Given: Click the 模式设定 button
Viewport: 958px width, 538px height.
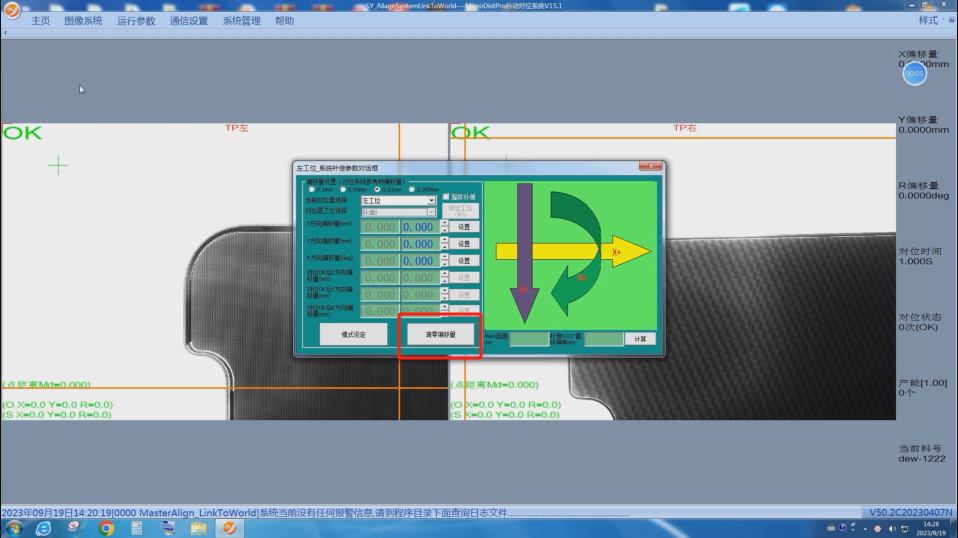Looking at the screenshot, I should [353, 335].
